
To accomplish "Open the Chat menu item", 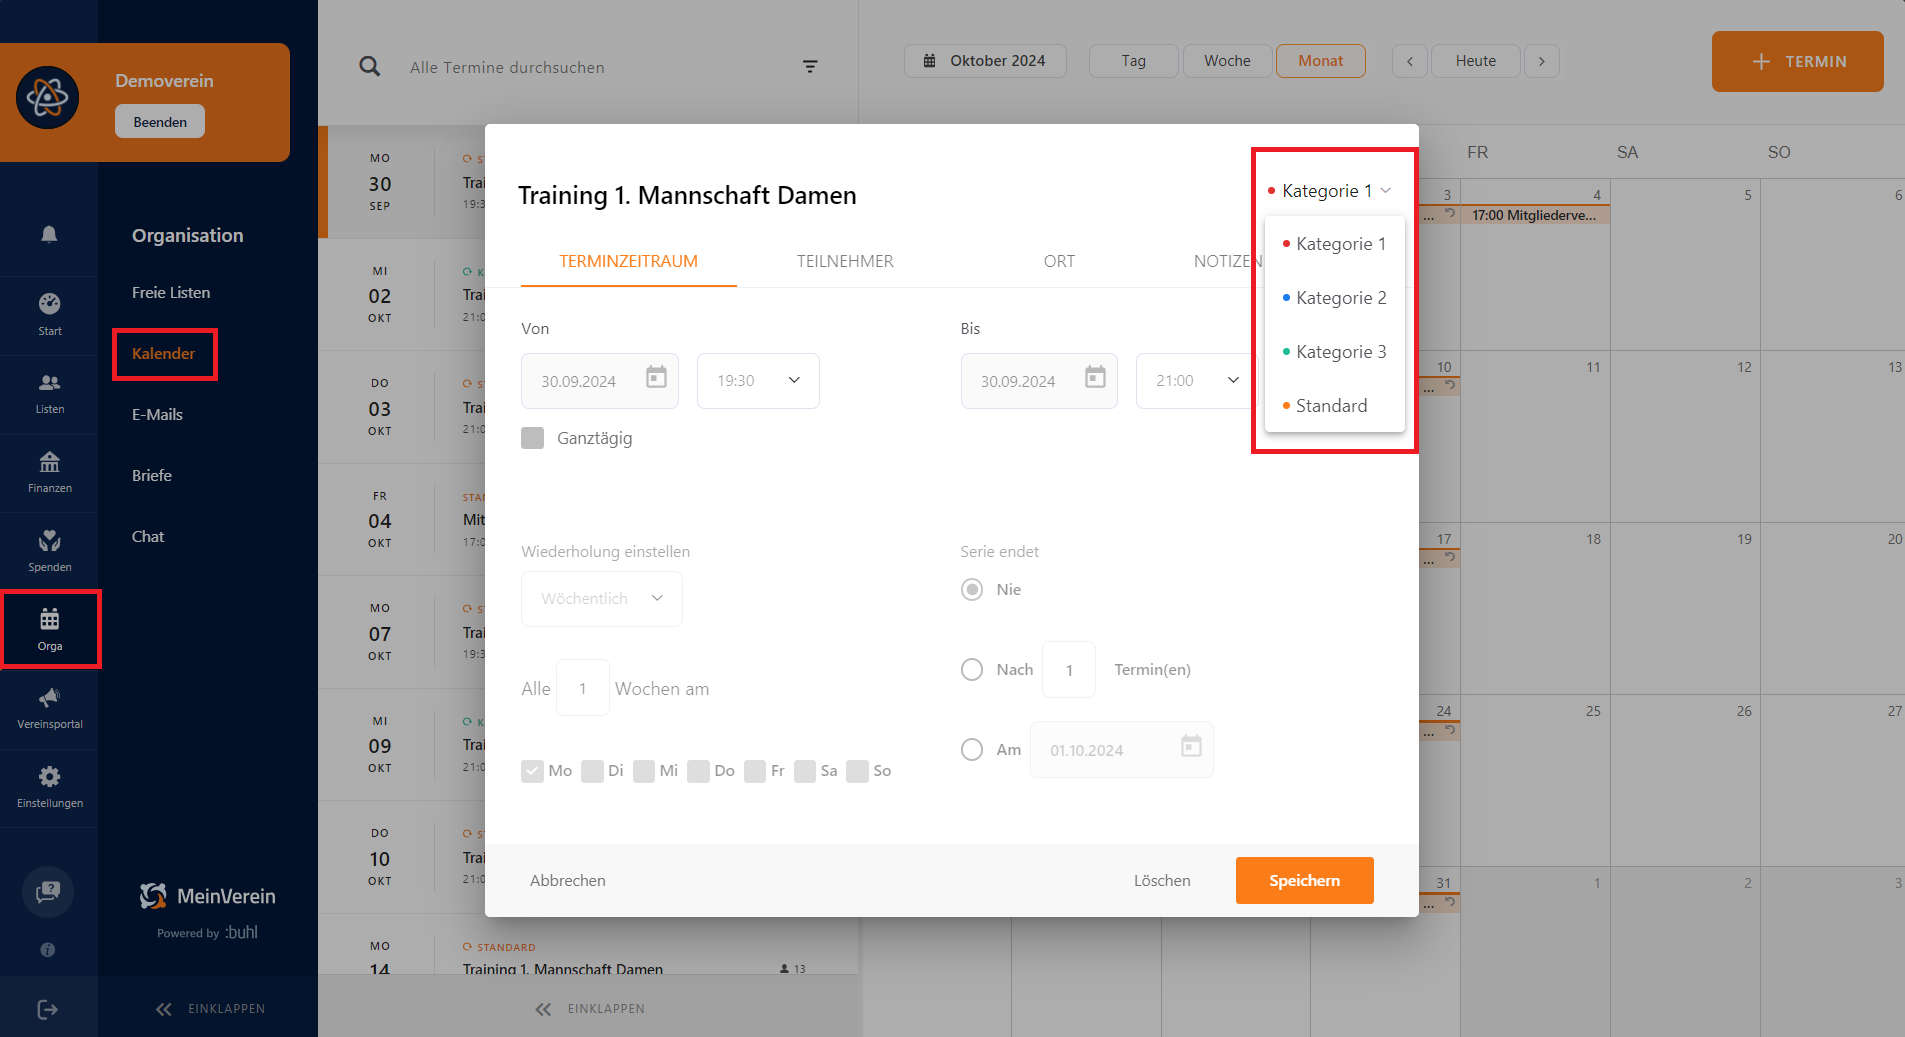I will (148, 536).
